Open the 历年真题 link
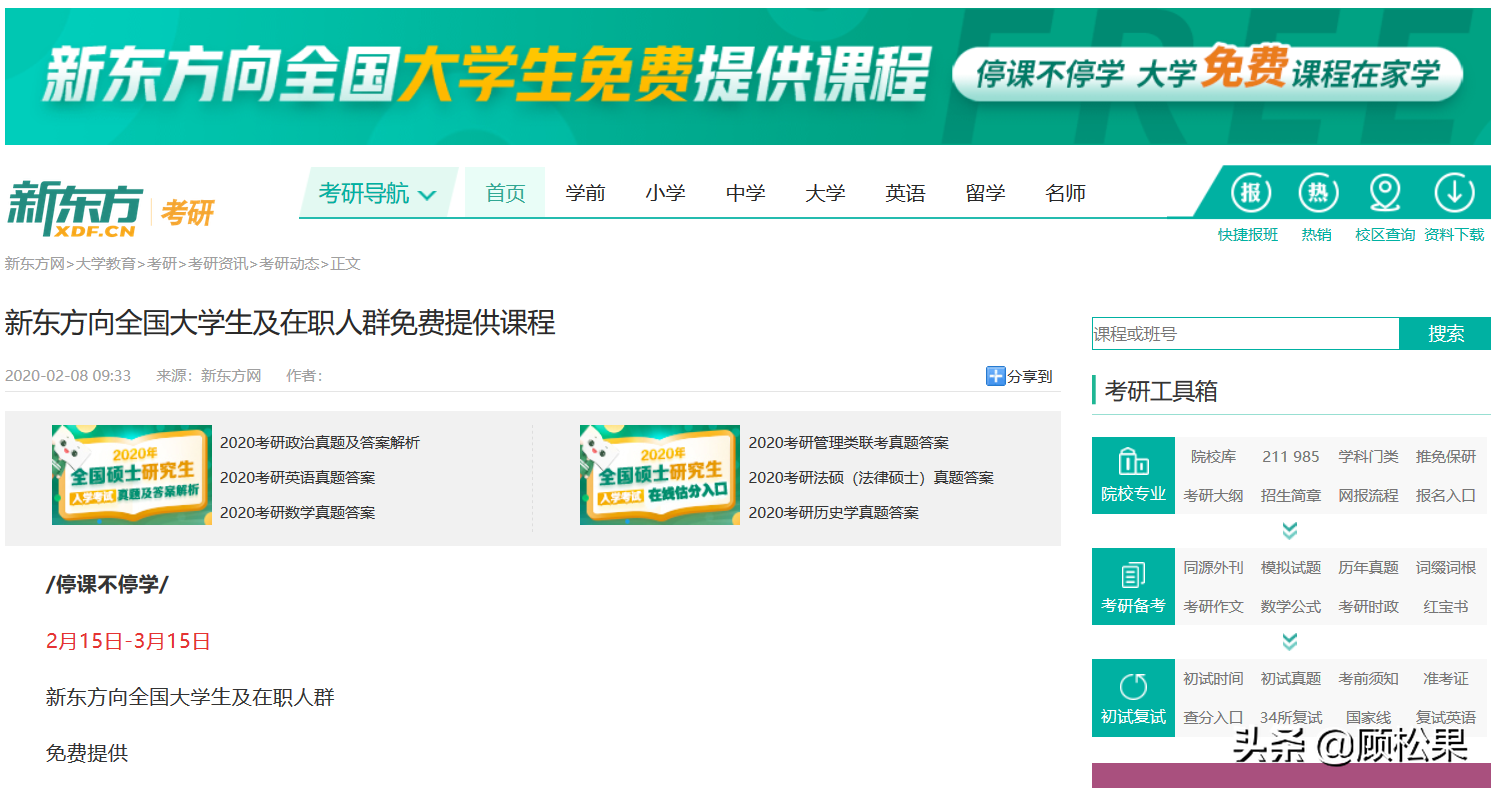 1368,567
